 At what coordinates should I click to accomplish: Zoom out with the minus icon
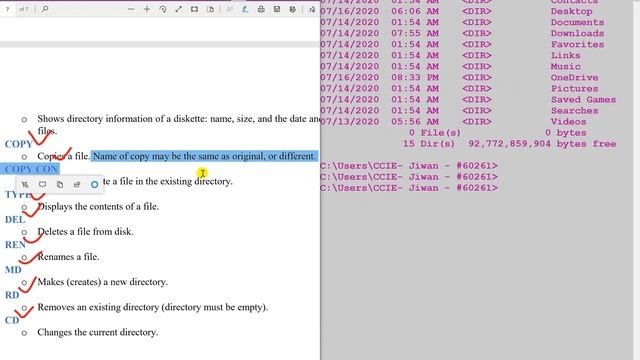pos(131,9)
